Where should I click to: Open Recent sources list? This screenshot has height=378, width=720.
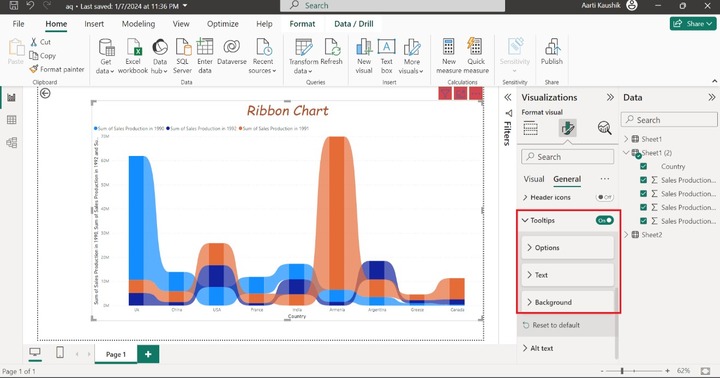click(x=263, y=56)
